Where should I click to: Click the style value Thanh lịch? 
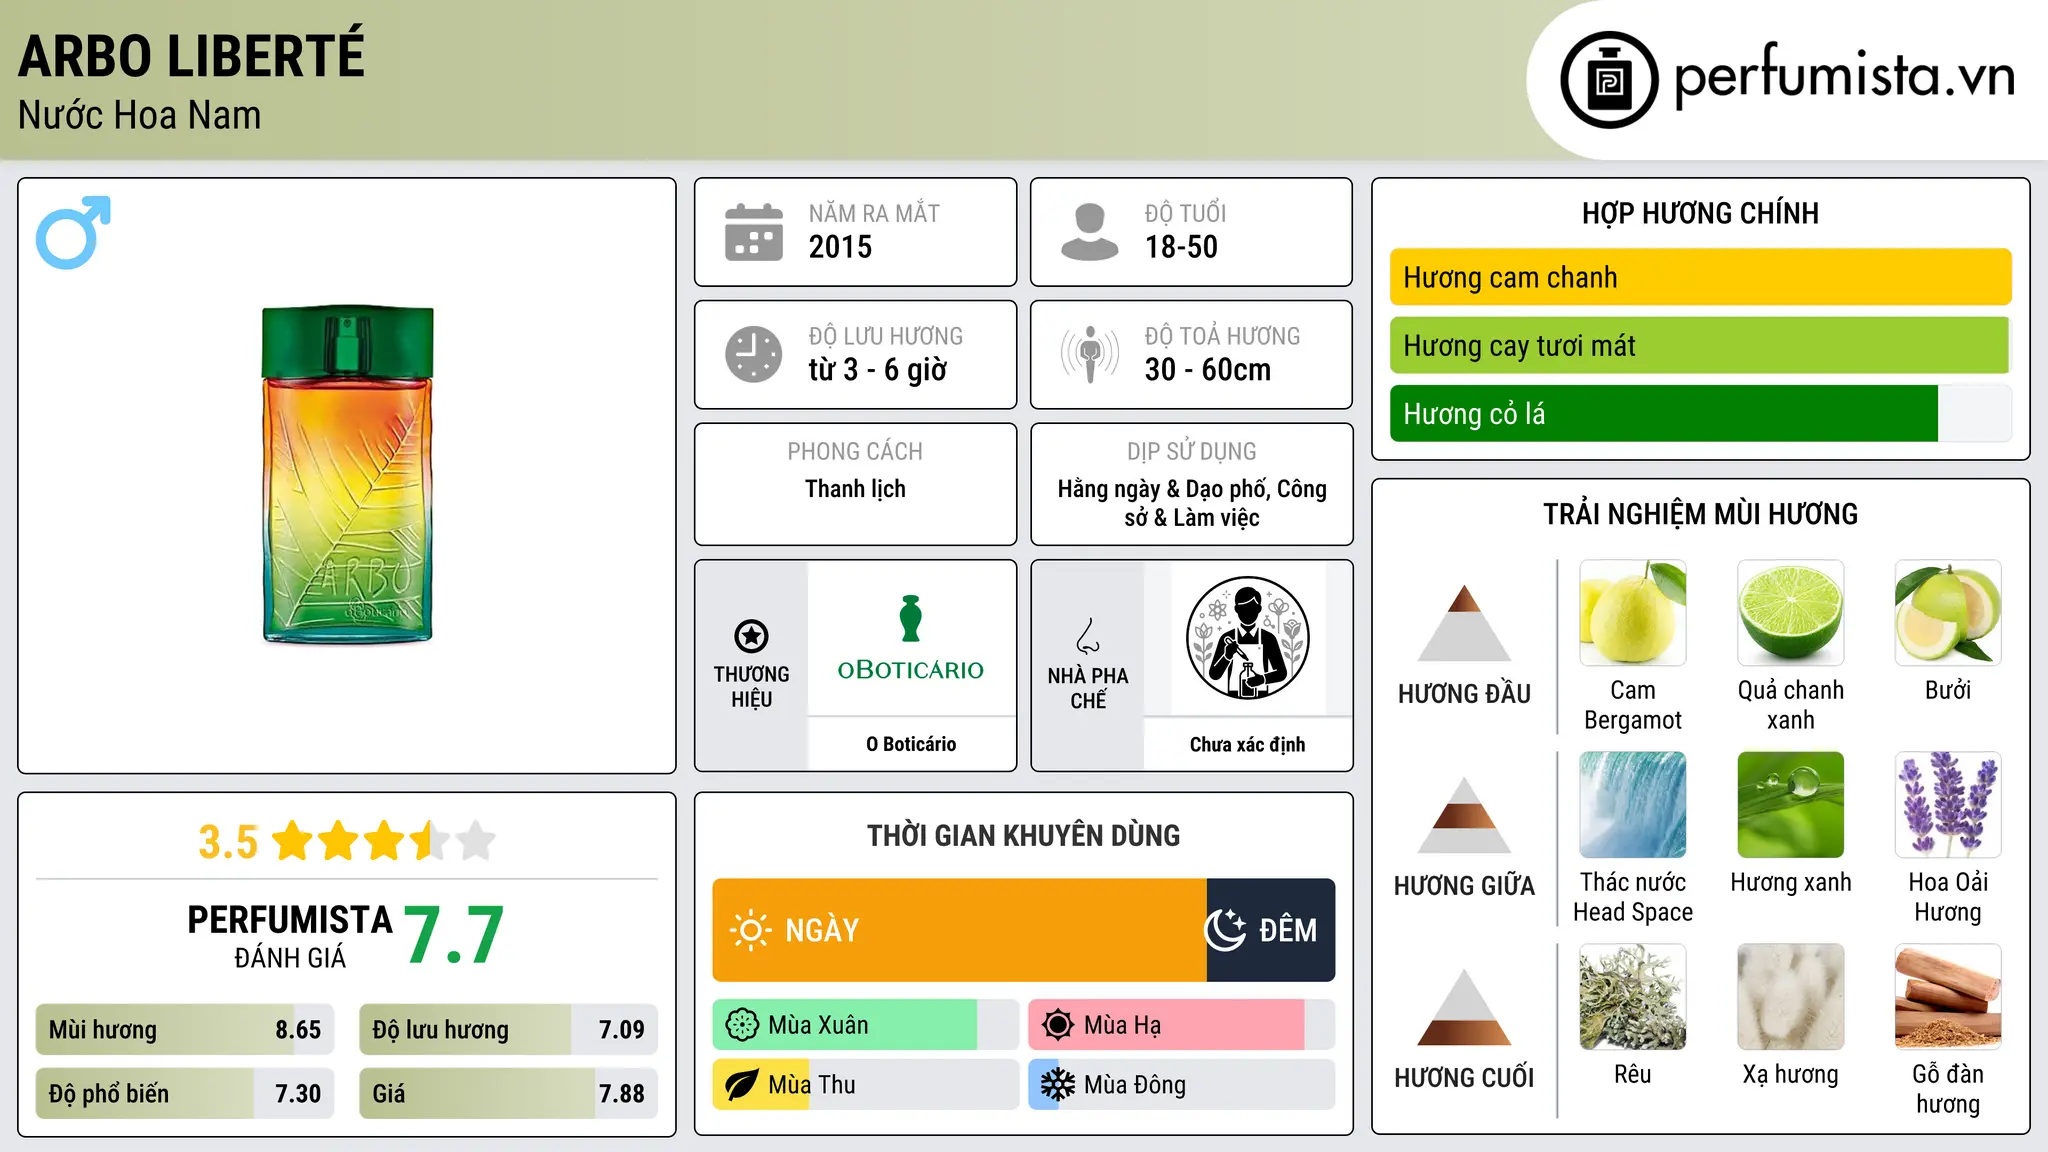pos(855,489)
